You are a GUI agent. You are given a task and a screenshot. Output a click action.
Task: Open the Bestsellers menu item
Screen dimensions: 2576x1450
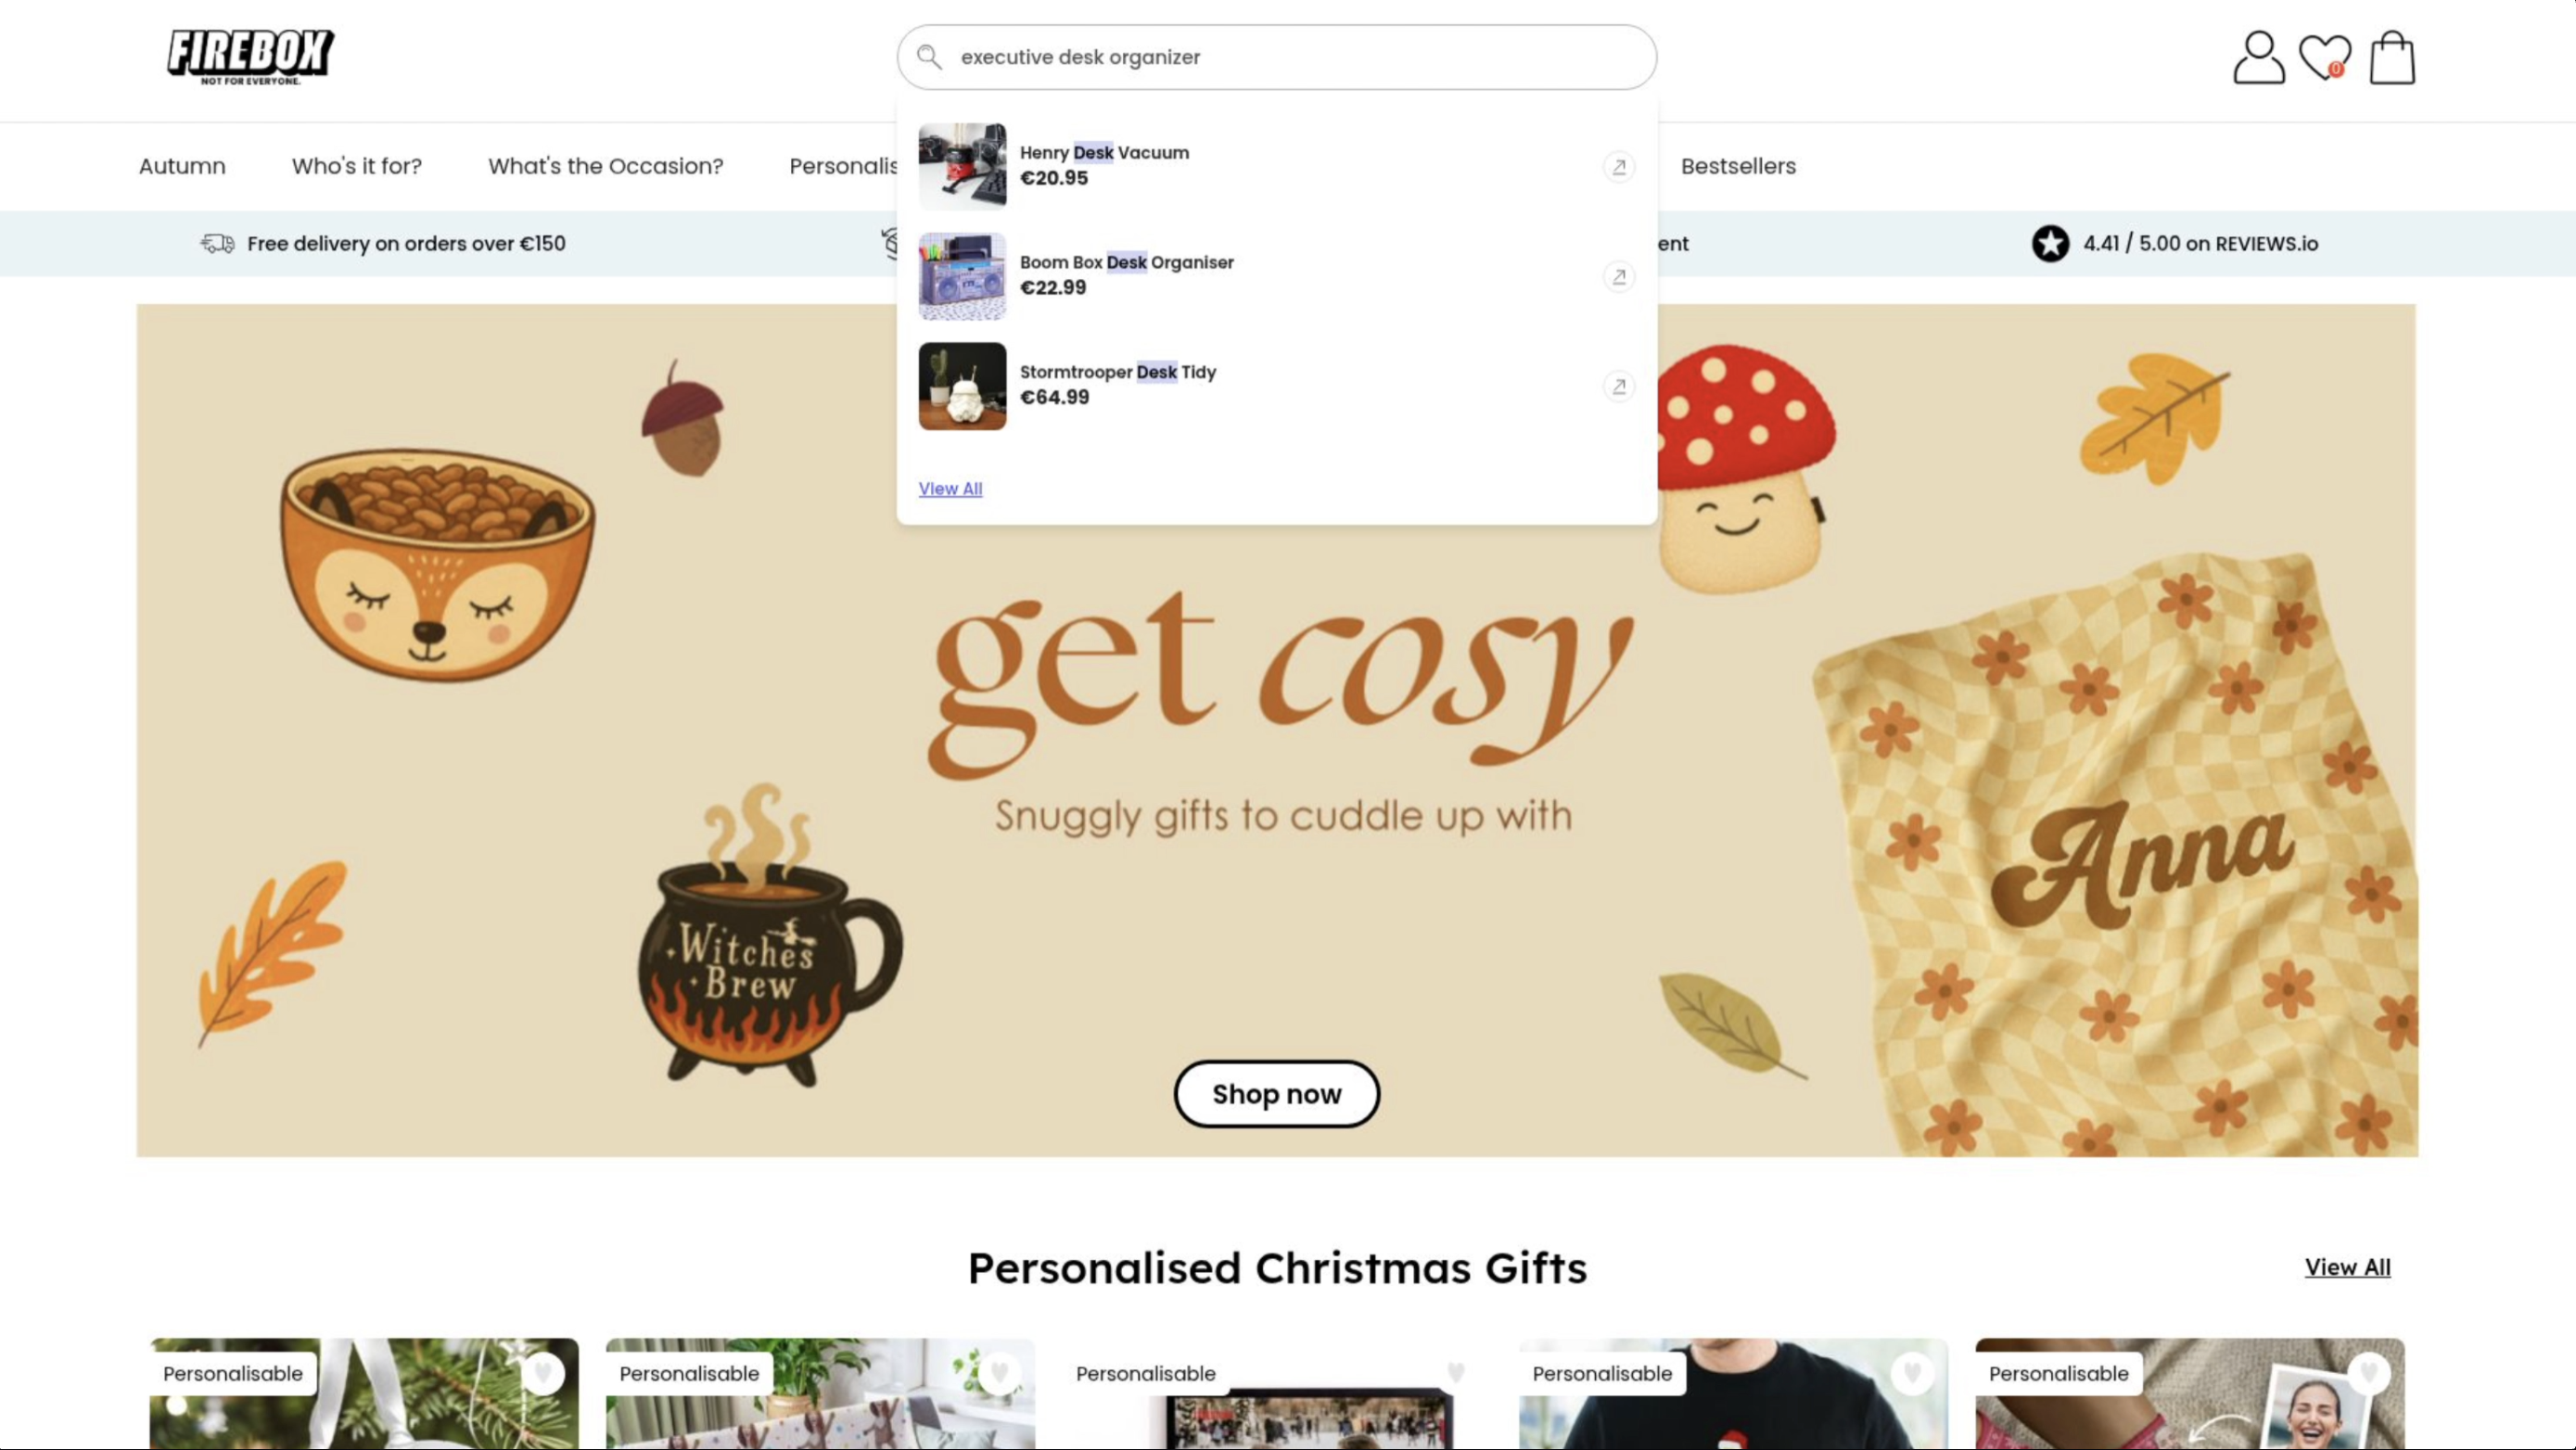point(1738,166)
